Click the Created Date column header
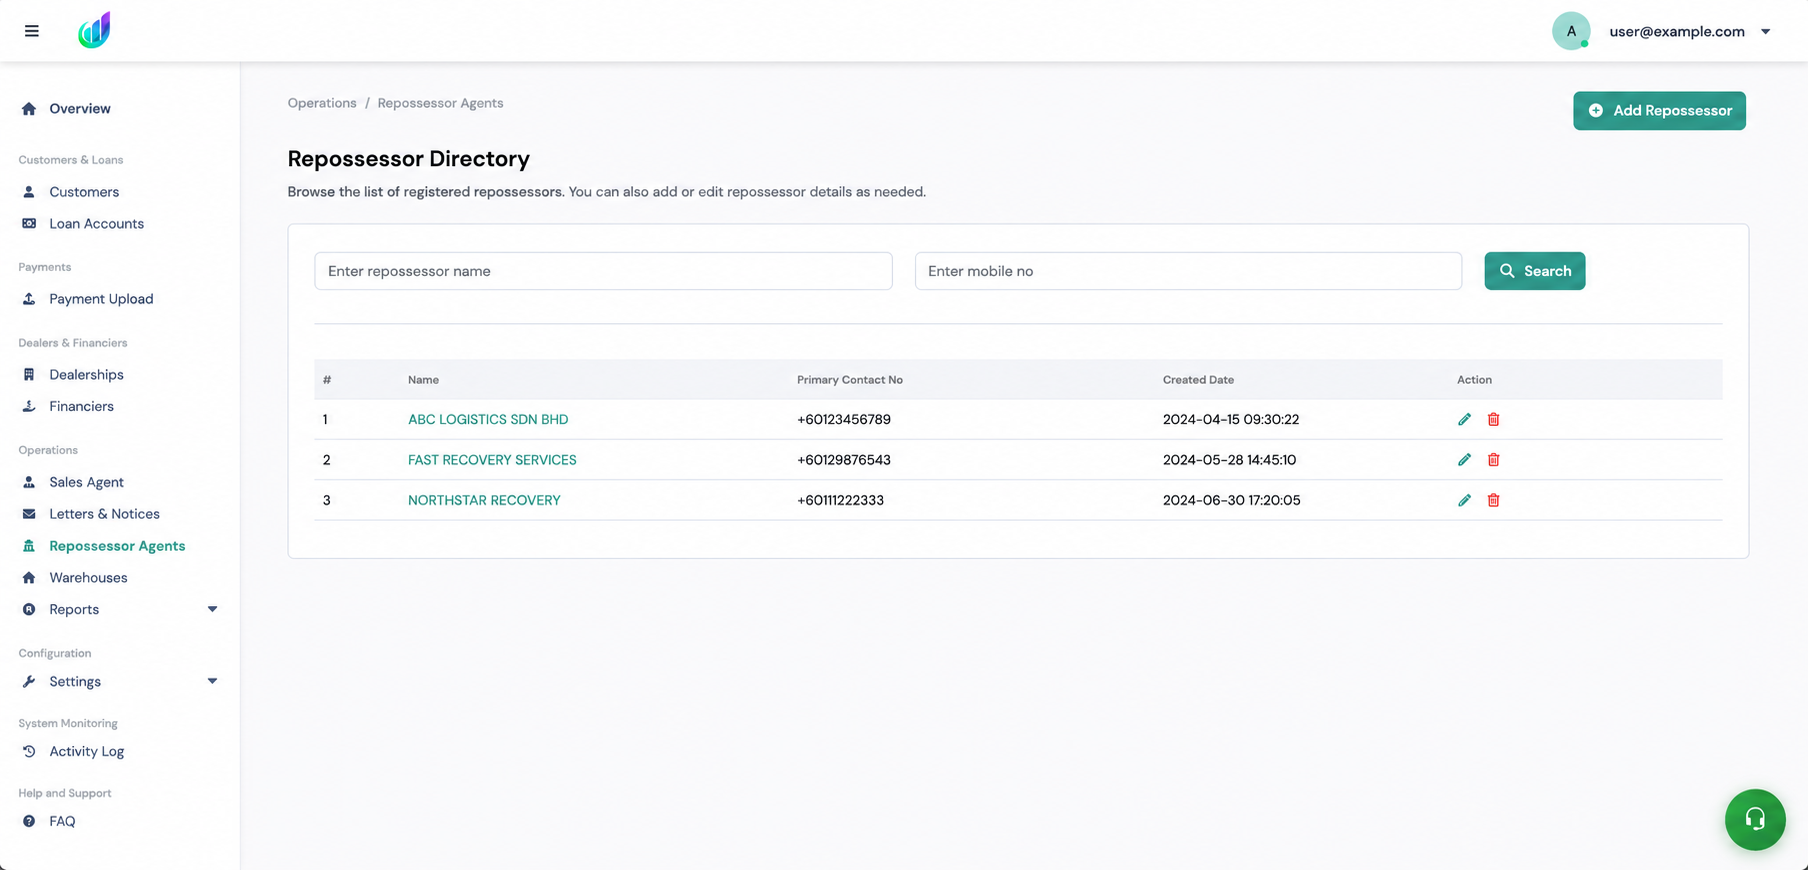Image resolution: width=1808 pixels, height=870 pixels. (x=1198, y=380)
